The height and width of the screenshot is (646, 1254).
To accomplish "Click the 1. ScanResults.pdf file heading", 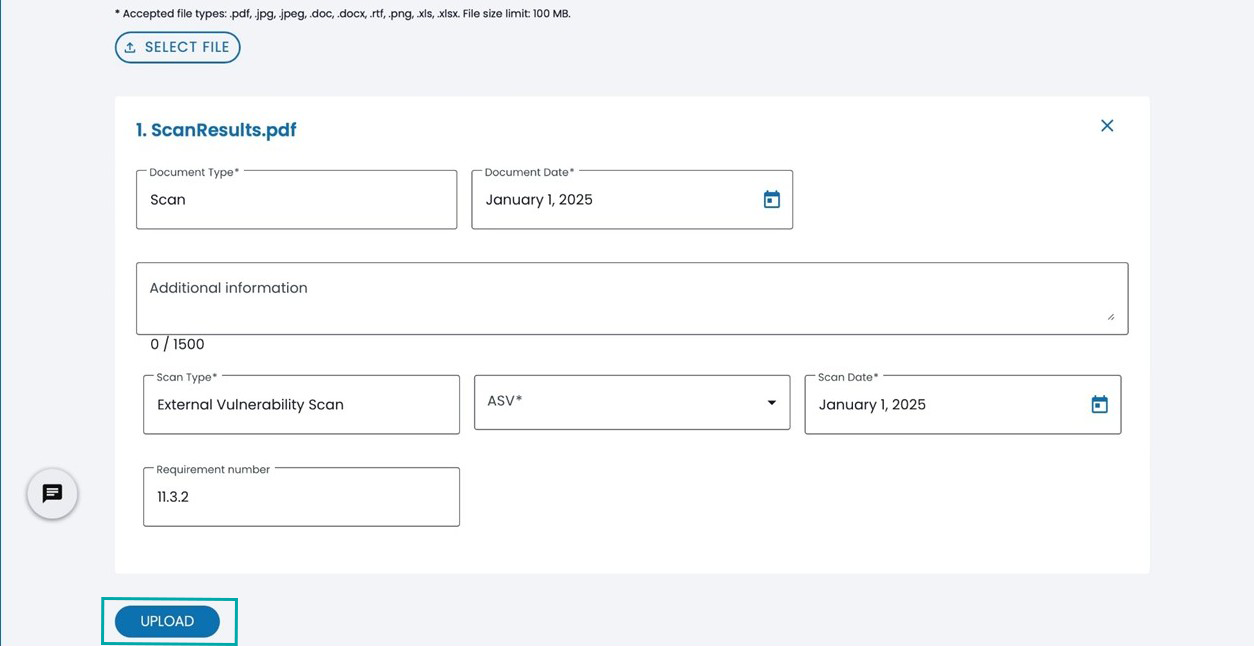I will click(216, 130).
